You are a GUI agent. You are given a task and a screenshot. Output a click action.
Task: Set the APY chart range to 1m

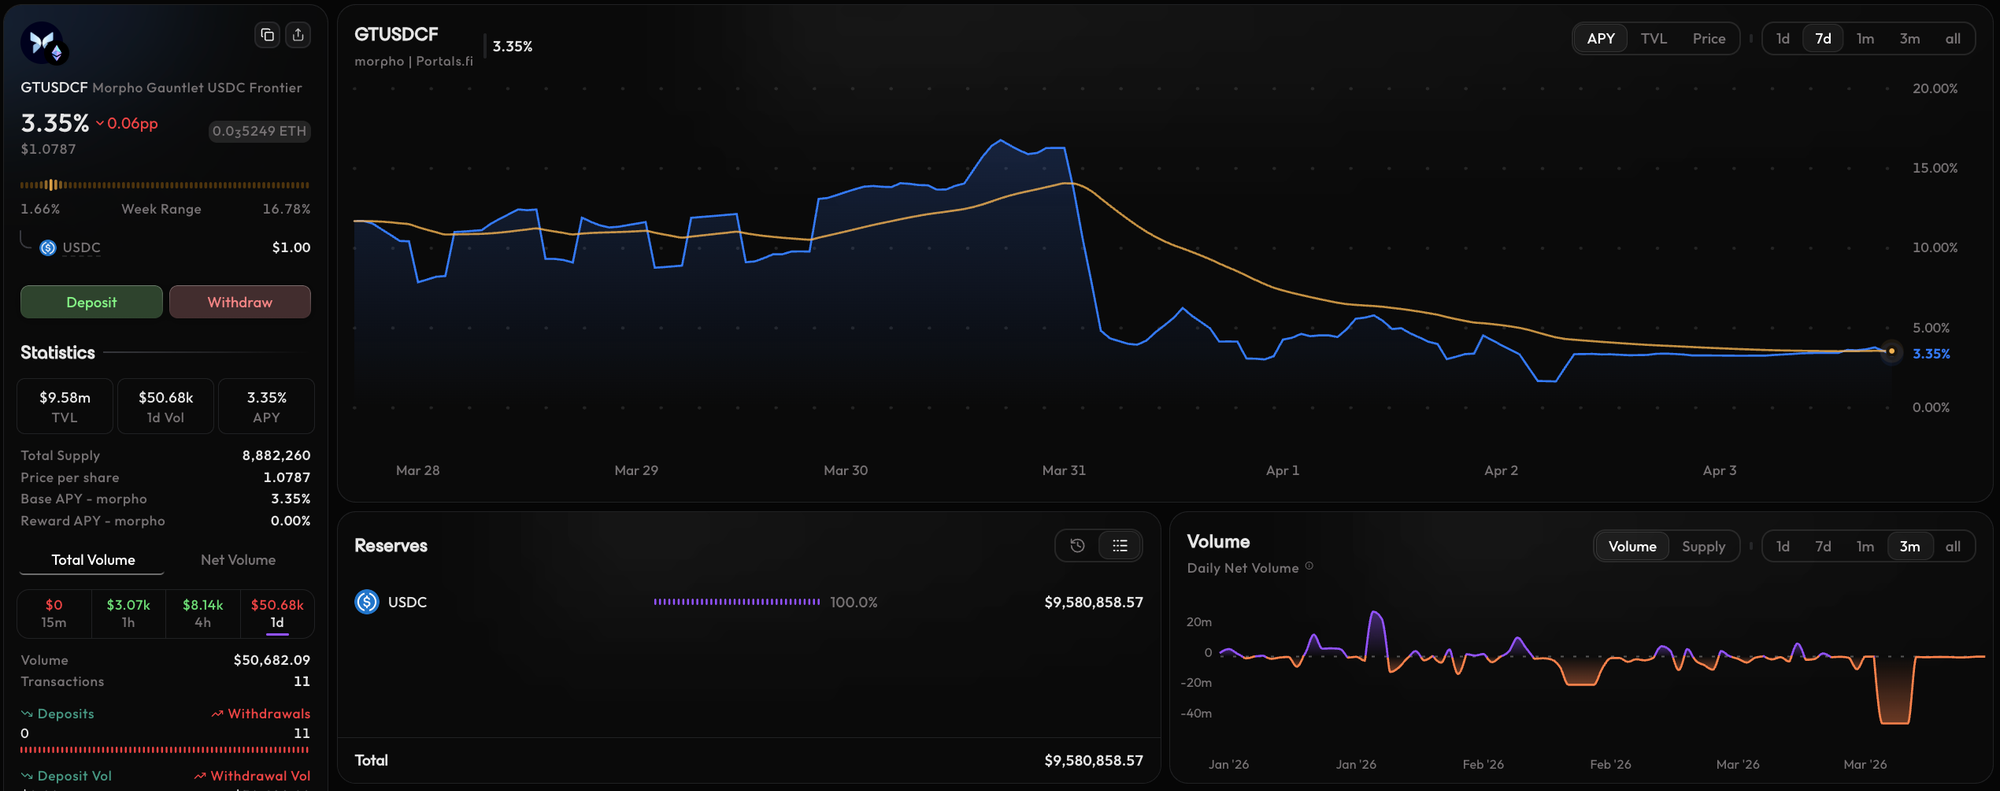click(x=1865, y=39)
